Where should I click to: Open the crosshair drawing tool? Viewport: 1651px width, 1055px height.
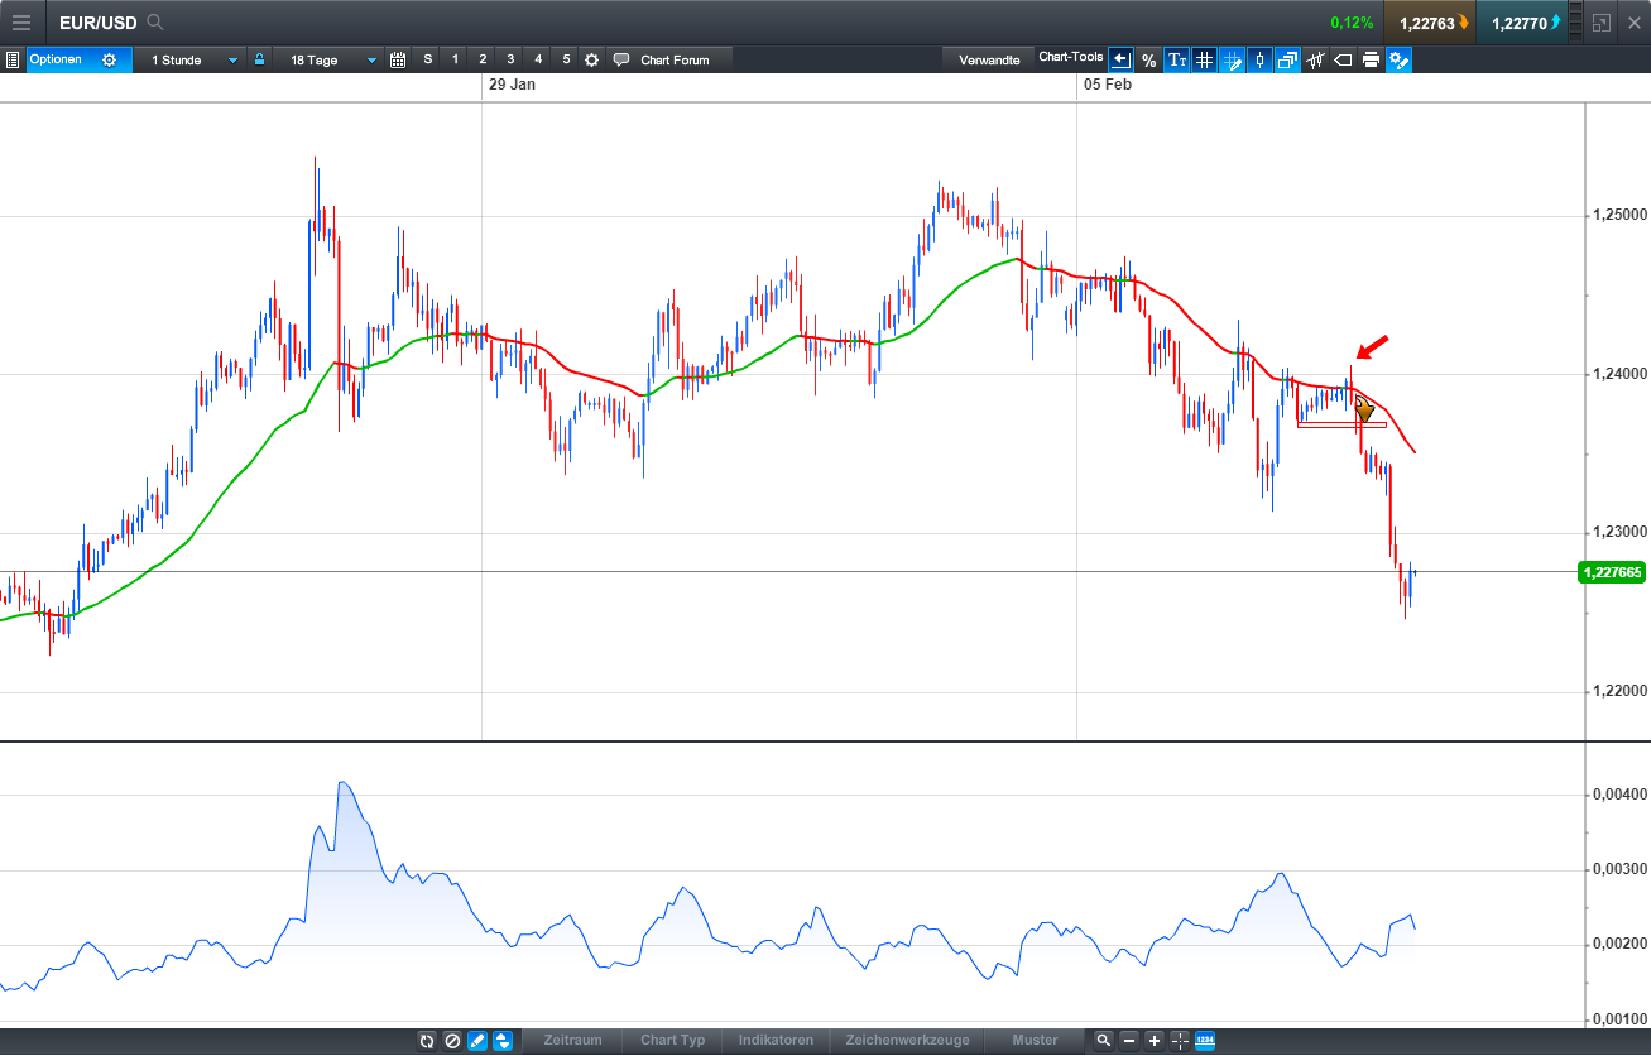tap(1231, 60)
